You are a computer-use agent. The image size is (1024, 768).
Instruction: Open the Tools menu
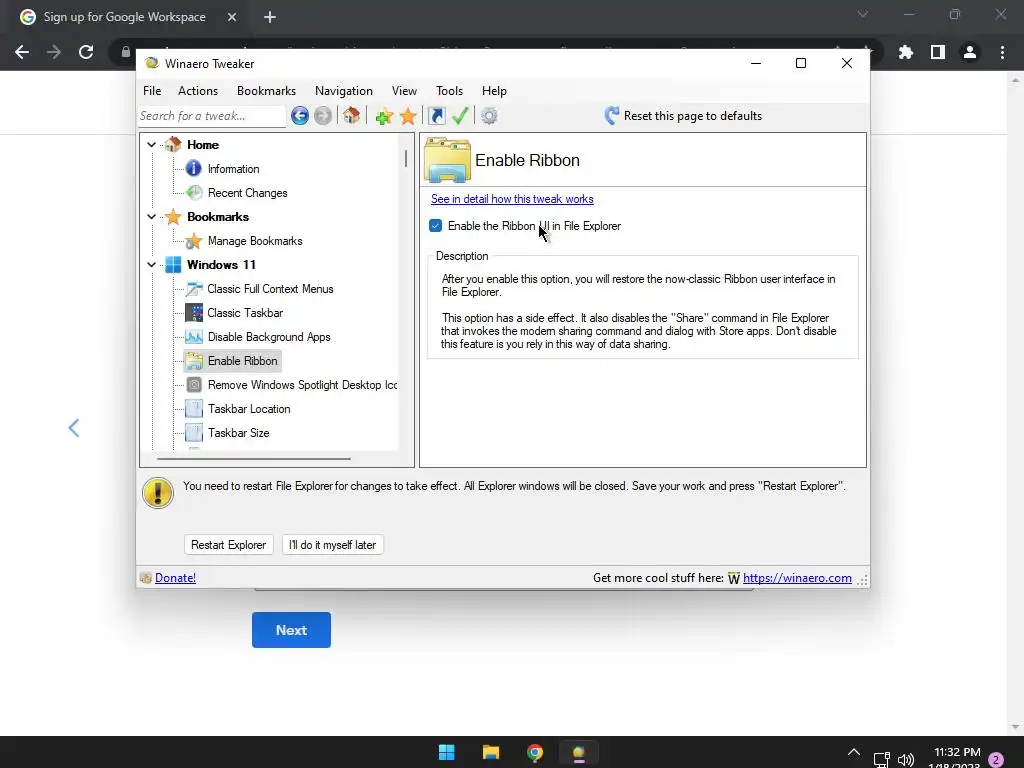coord(449,91)
